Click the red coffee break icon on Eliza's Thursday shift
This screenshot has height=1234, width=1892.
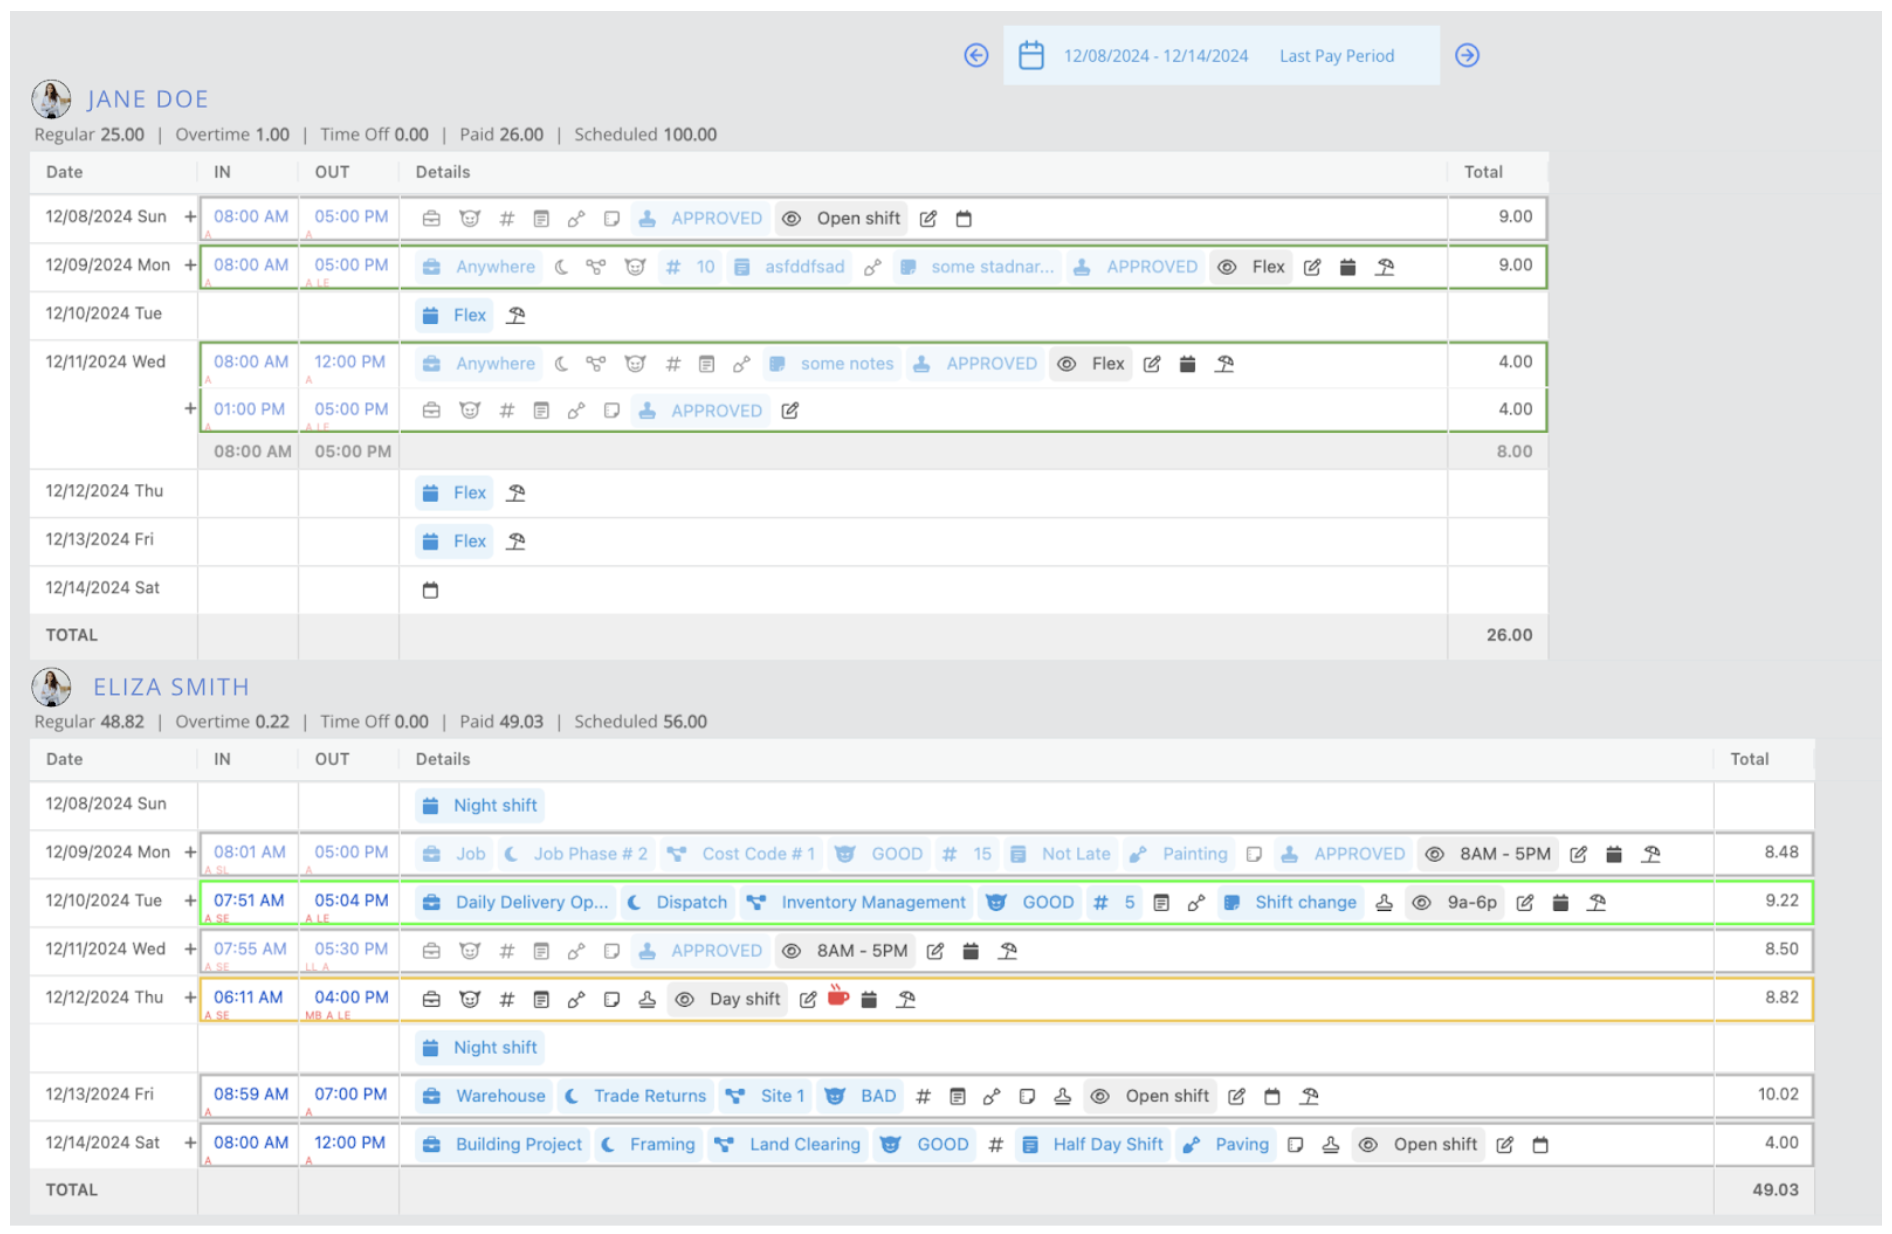coord(837,997)
